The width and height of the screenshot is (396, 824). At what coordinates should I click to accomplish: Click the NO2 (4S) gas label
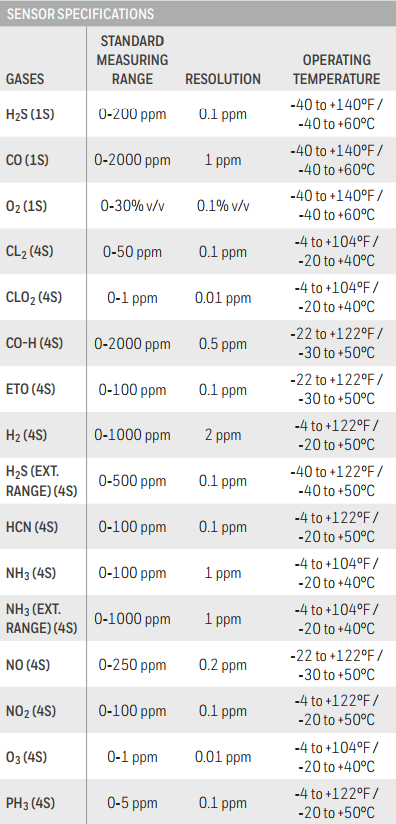click(x=30, y=712)
